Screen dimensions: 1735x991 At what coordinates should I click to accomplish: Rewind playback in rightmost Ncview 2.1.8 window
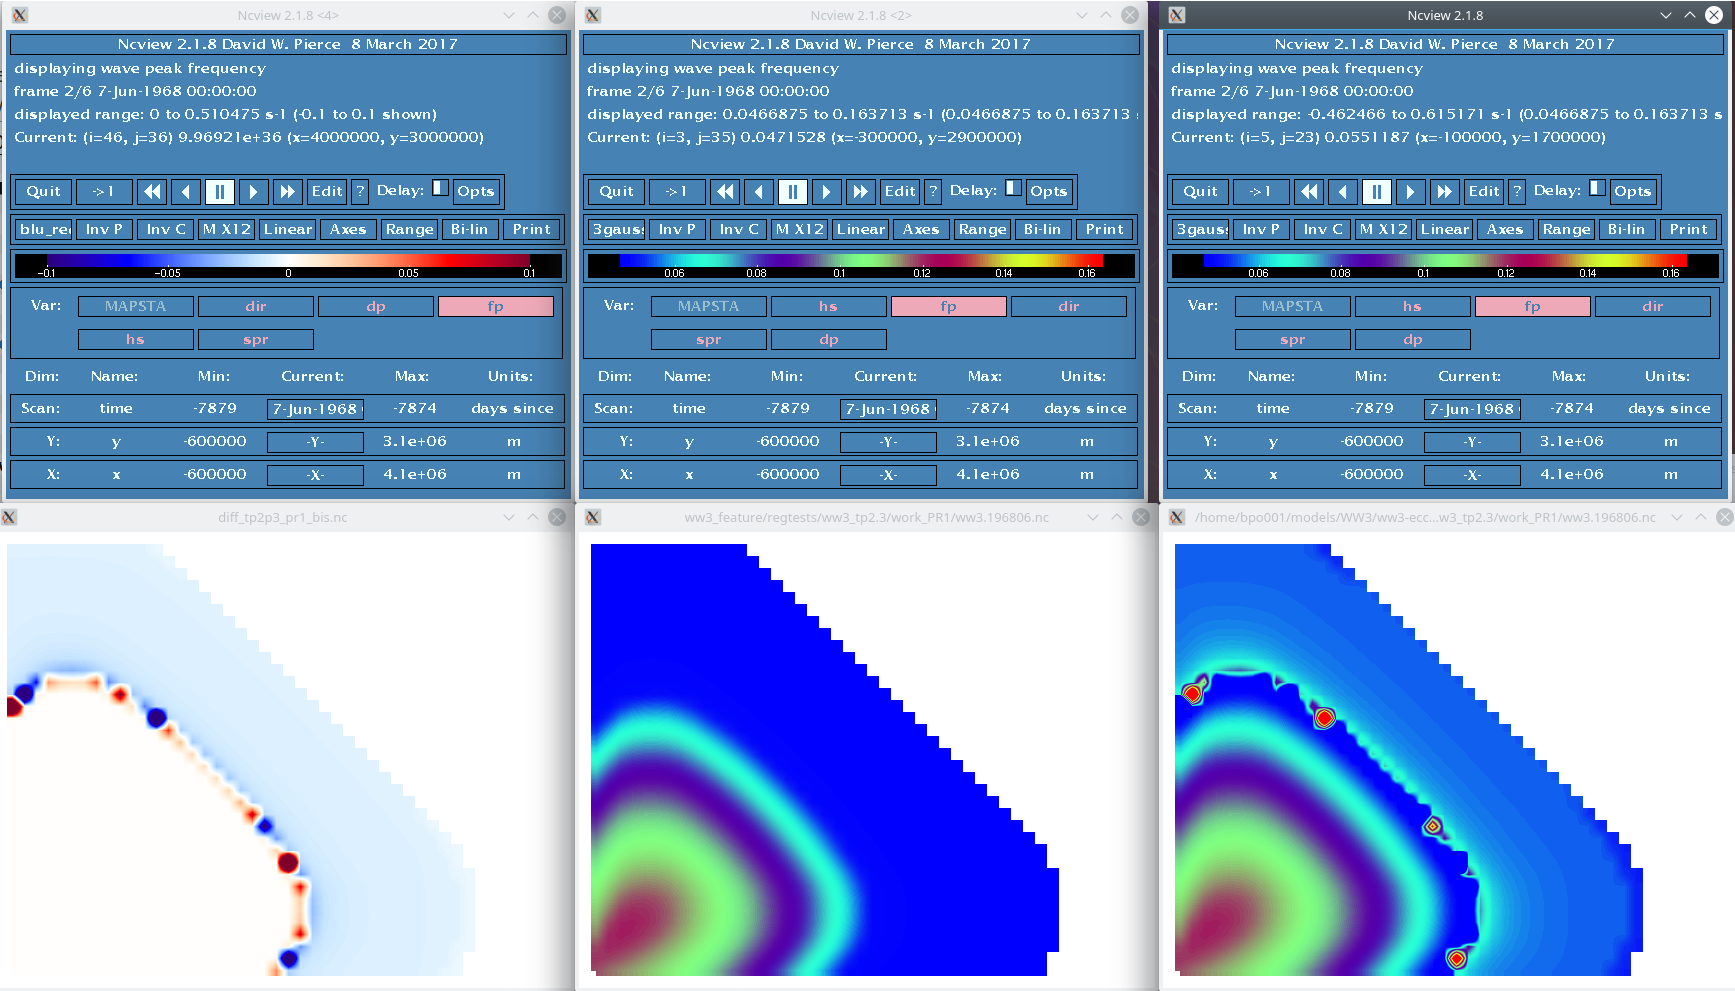(x=1309, y=191)
